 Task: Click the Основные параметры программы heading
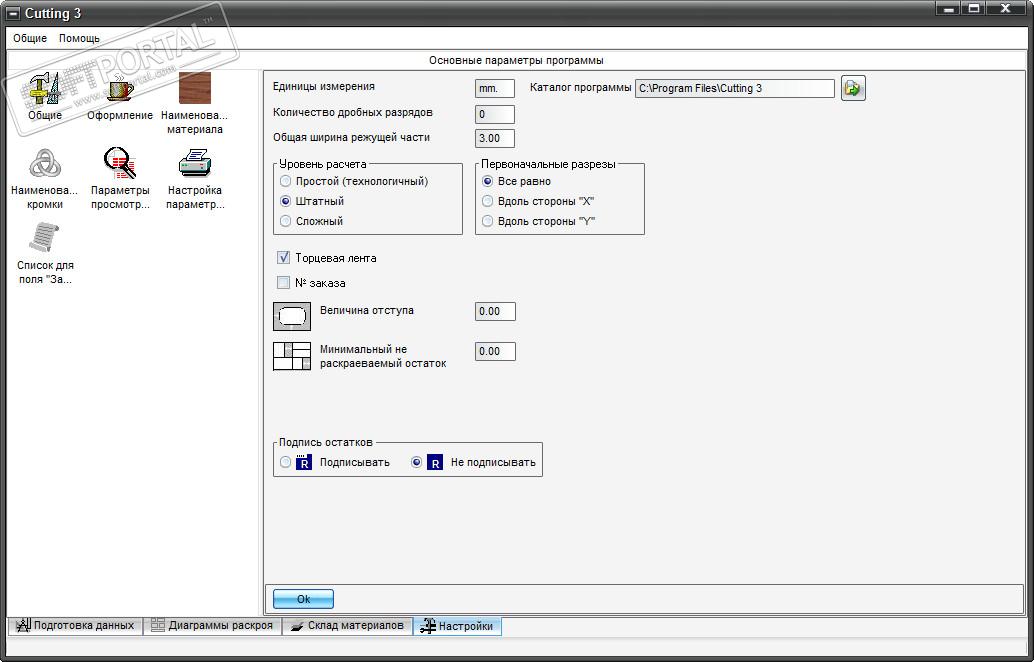[x=516, y=61]
